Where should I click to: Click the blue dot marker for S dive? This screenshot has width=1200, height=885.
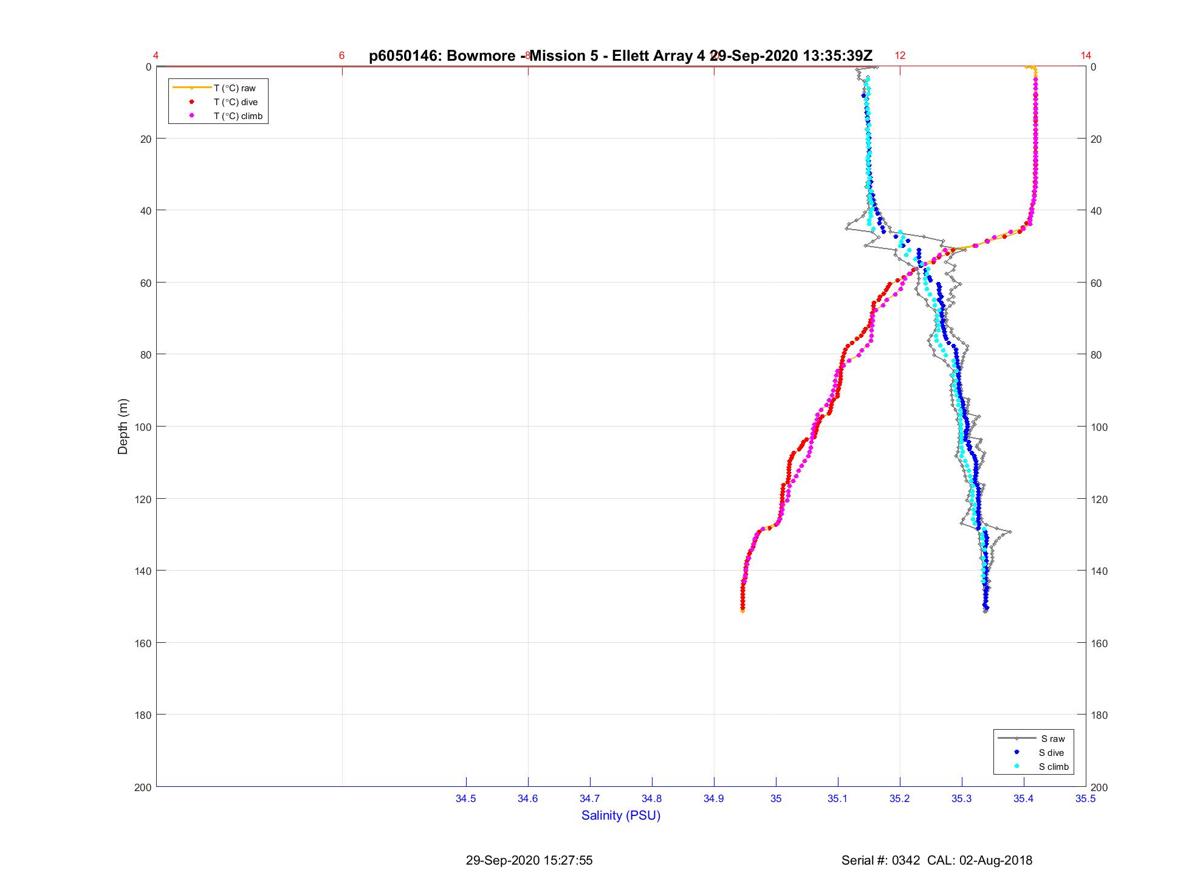(1017, 752)
